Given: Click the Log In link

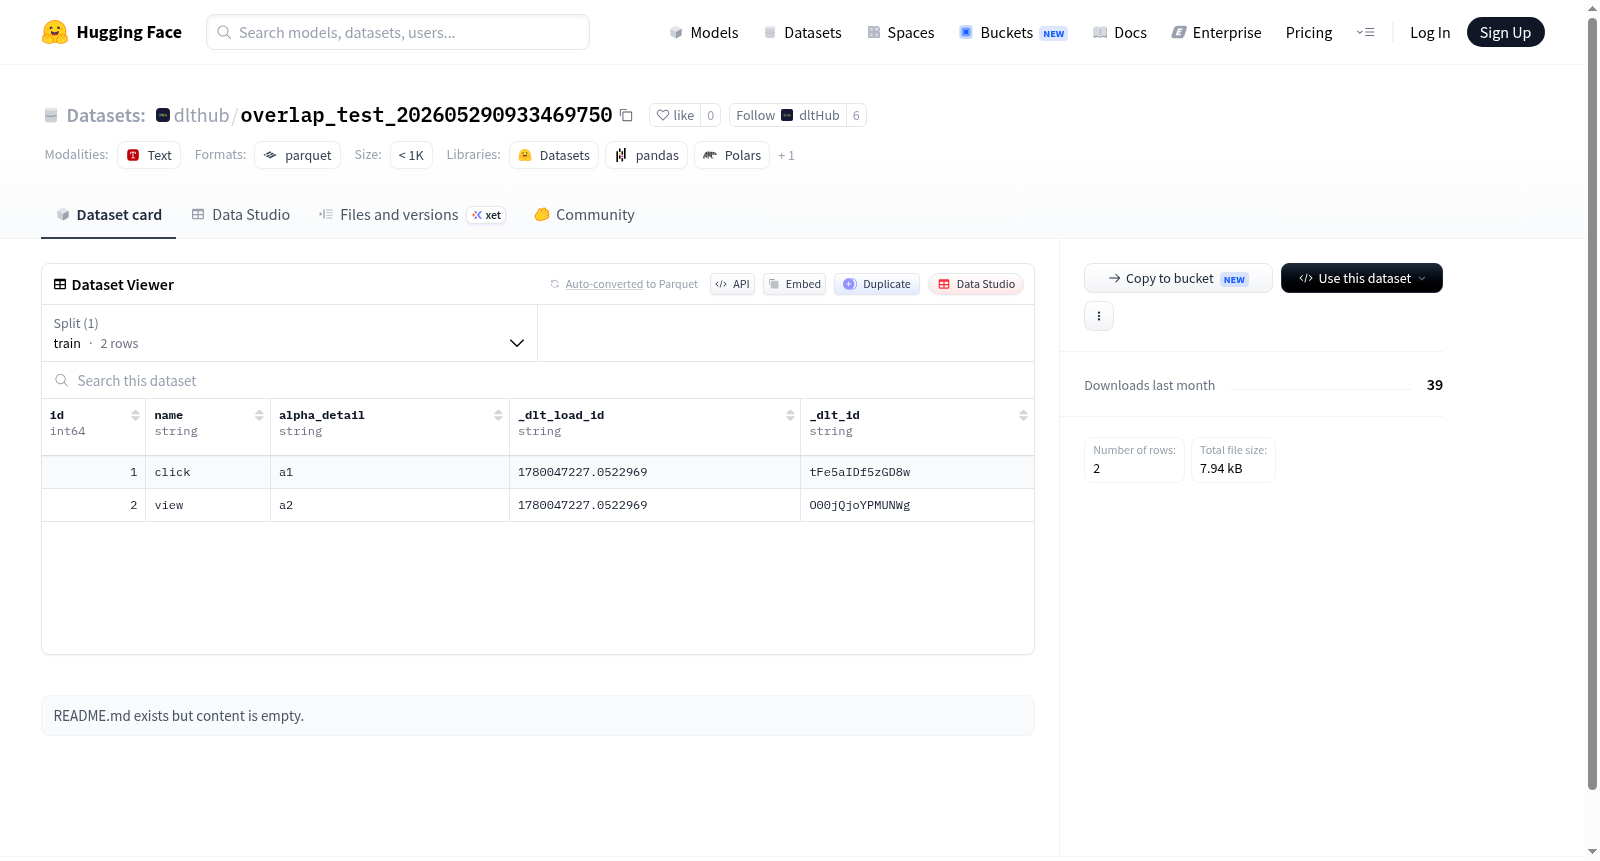Looking at the screenshot, I should [x=1430, y=32].
